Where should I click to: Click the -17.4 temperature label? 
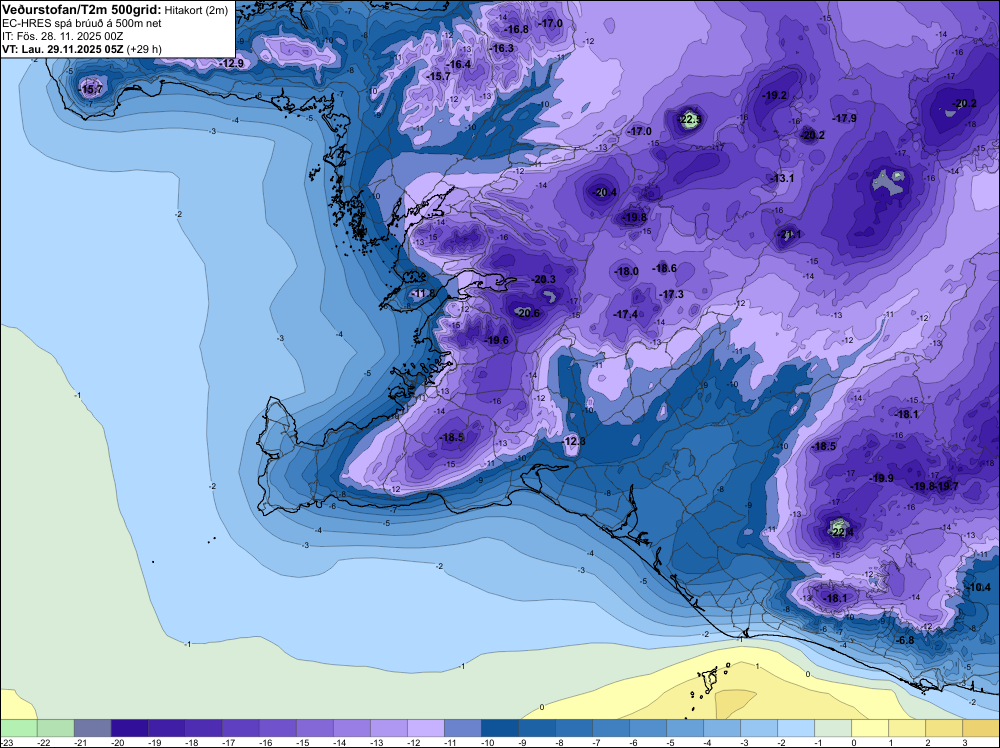click(x=626, y=314)
